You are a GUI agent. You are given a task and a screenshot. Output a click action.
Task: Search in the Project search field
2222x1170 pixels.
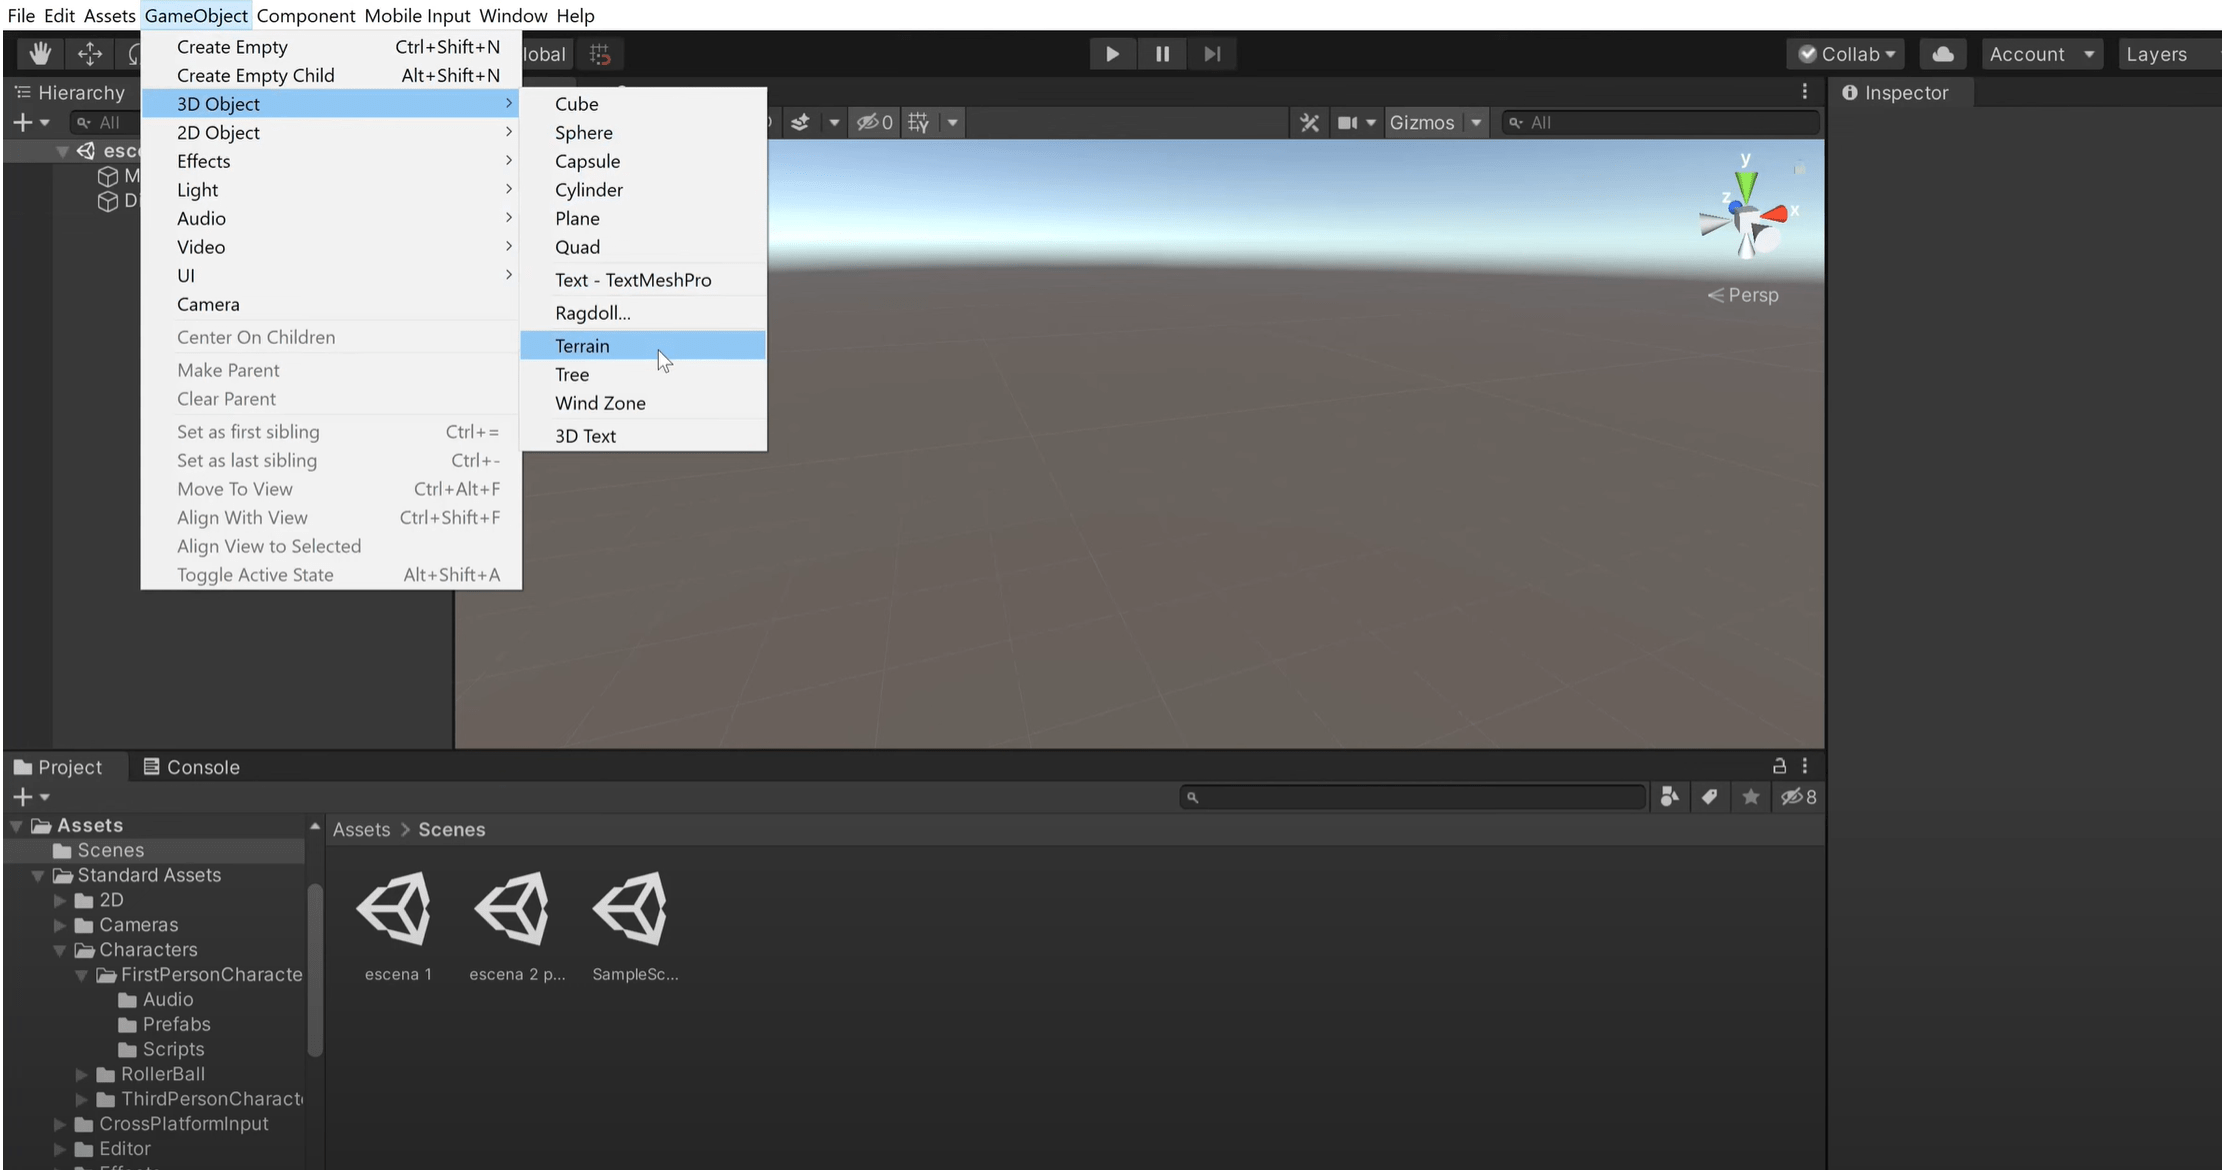(1414, 797)
